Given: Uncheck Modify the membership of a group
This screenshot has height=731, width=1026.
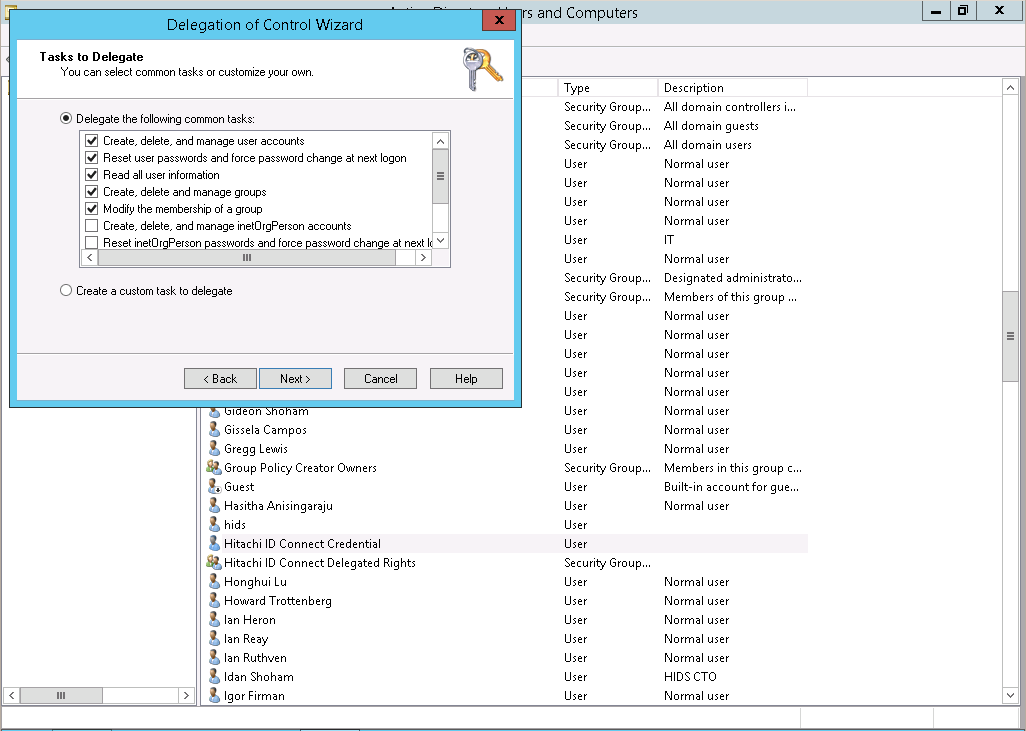Looking at the screenshot, I should pyautogui.click(x=92, y=209).
